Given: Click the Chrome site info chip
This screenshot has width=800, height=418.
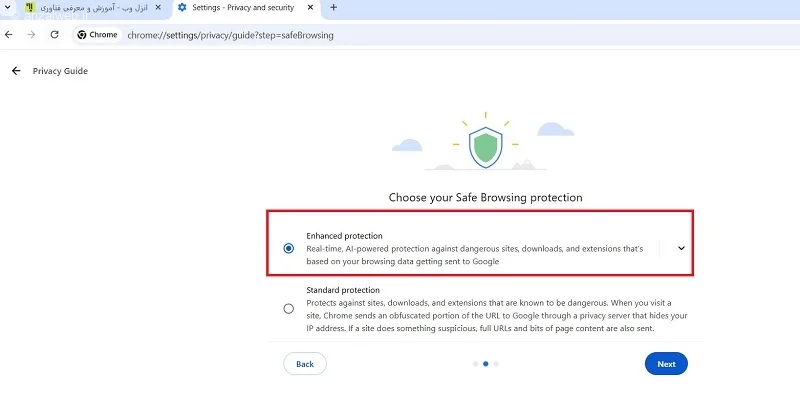Looking at the screenshot, I should pos(97,35).
